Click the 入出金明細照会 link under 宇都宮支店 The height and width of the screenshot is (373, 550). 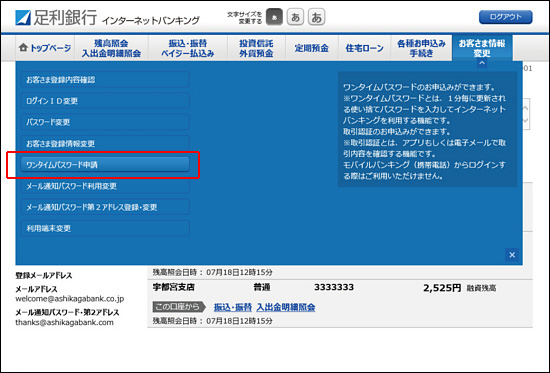[286, 307]
